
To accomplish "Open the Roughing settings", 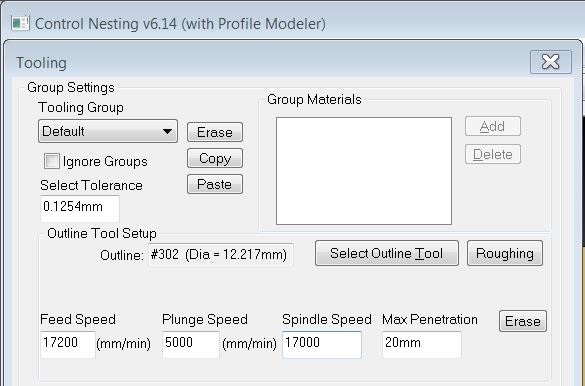I will coord(505,253).
